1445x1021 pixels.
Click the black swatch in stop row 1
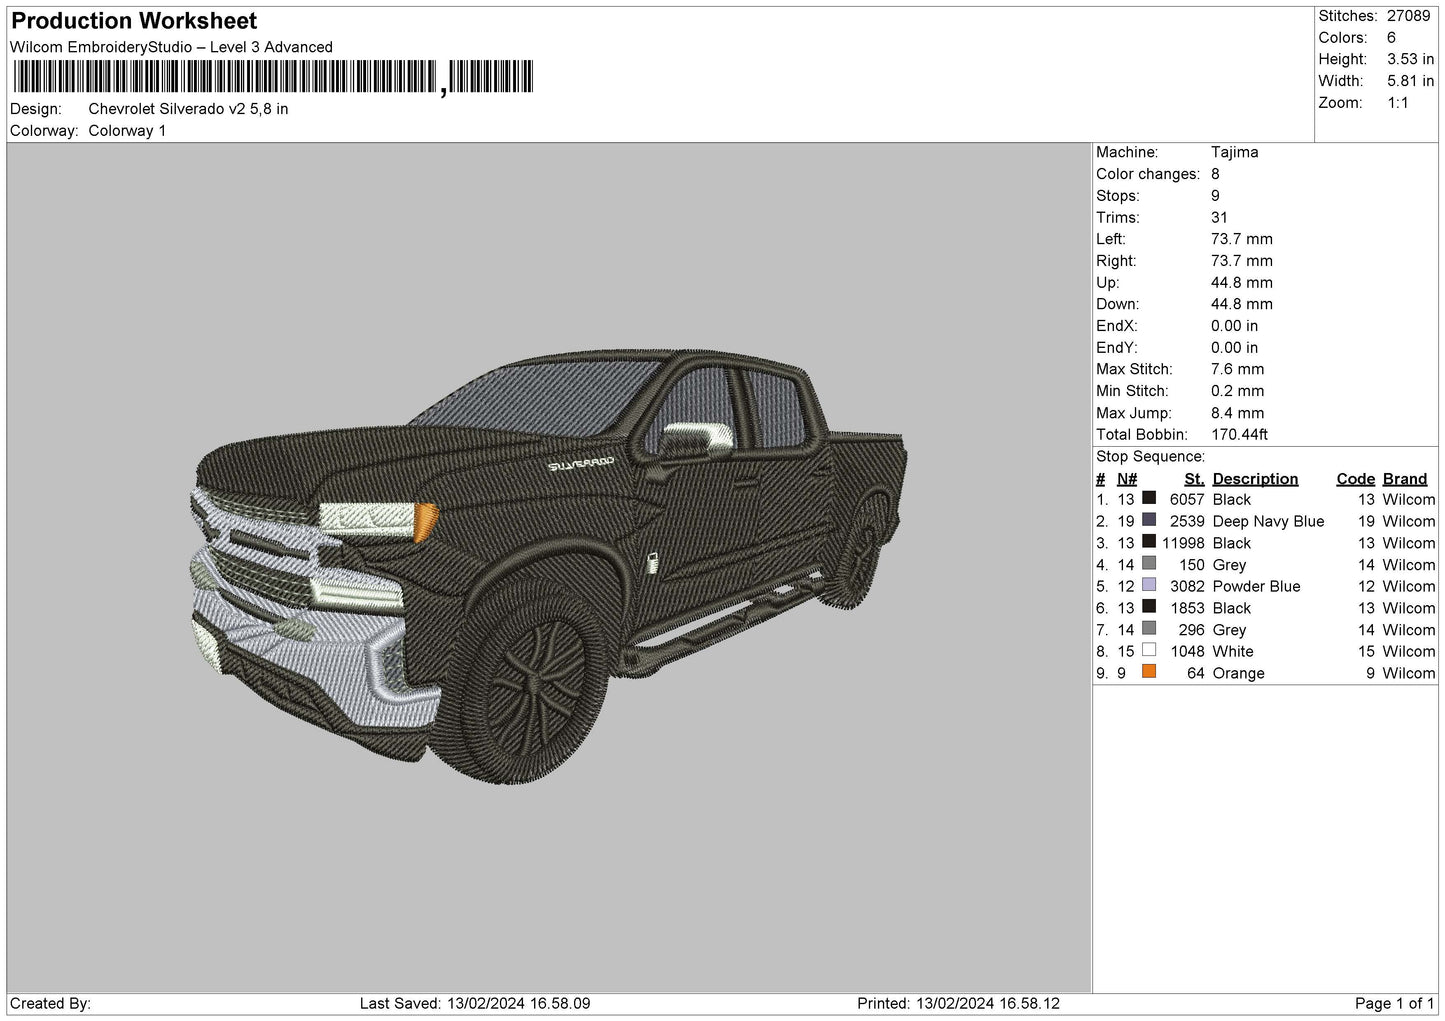point(1149,499)
